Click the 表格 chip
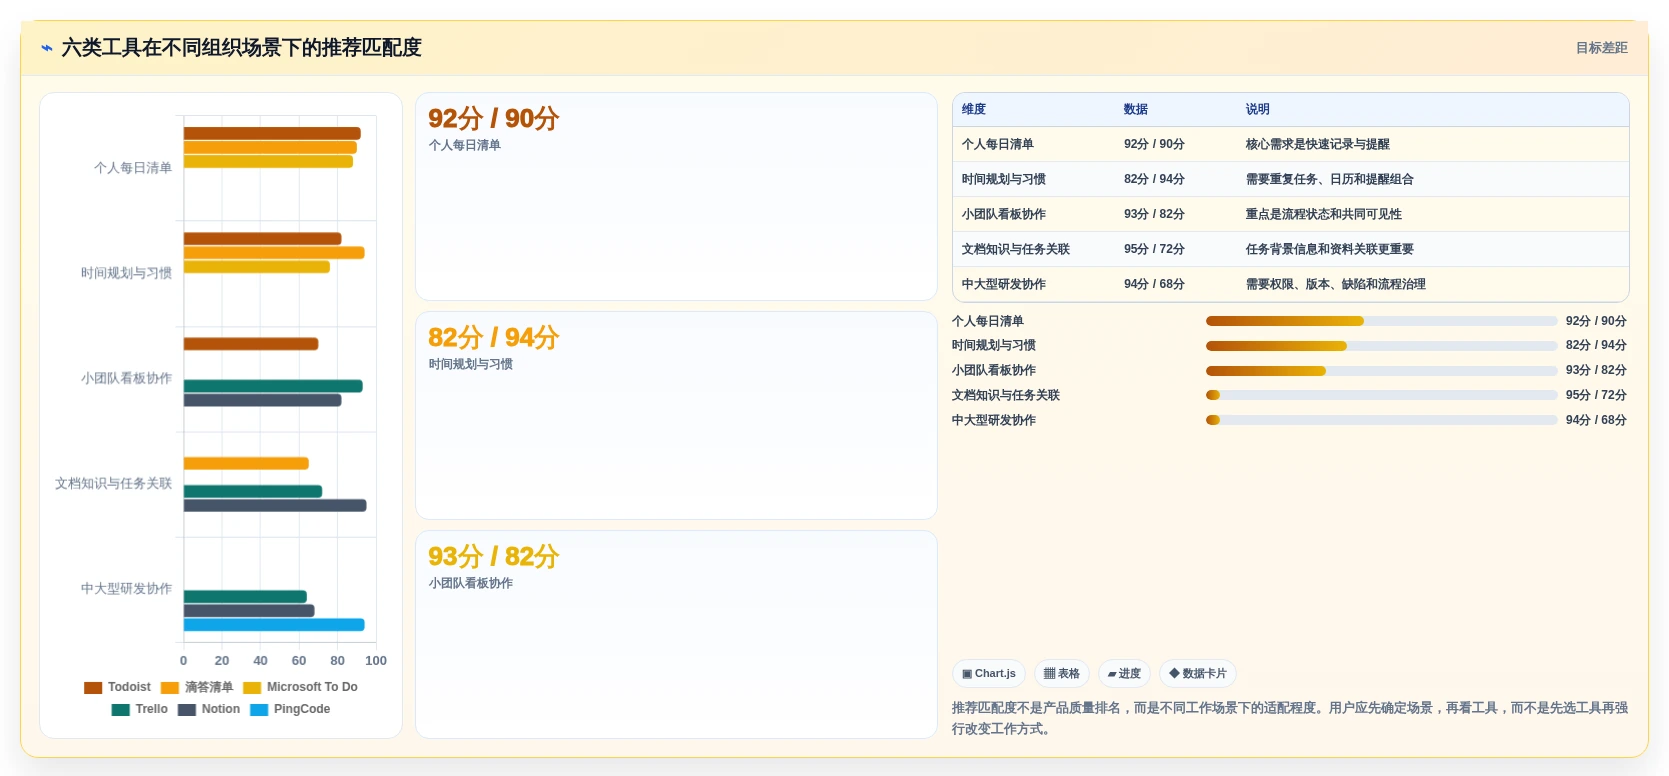Screen dimensions: 1669x776 click(1062, 674)
